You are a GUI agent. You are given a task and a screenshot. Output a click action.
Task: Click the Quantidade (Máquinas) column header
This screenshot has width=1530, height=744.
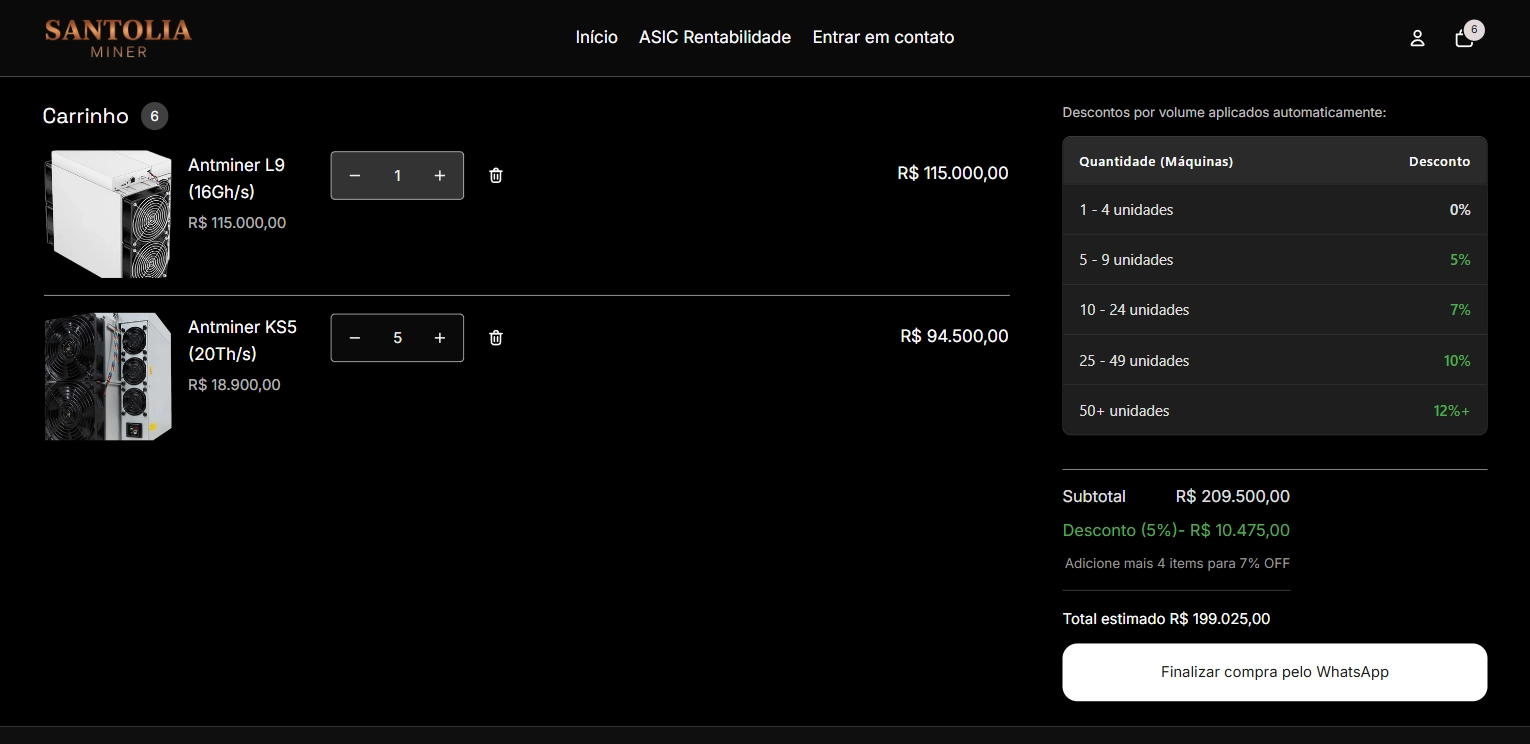(1156, 161)
